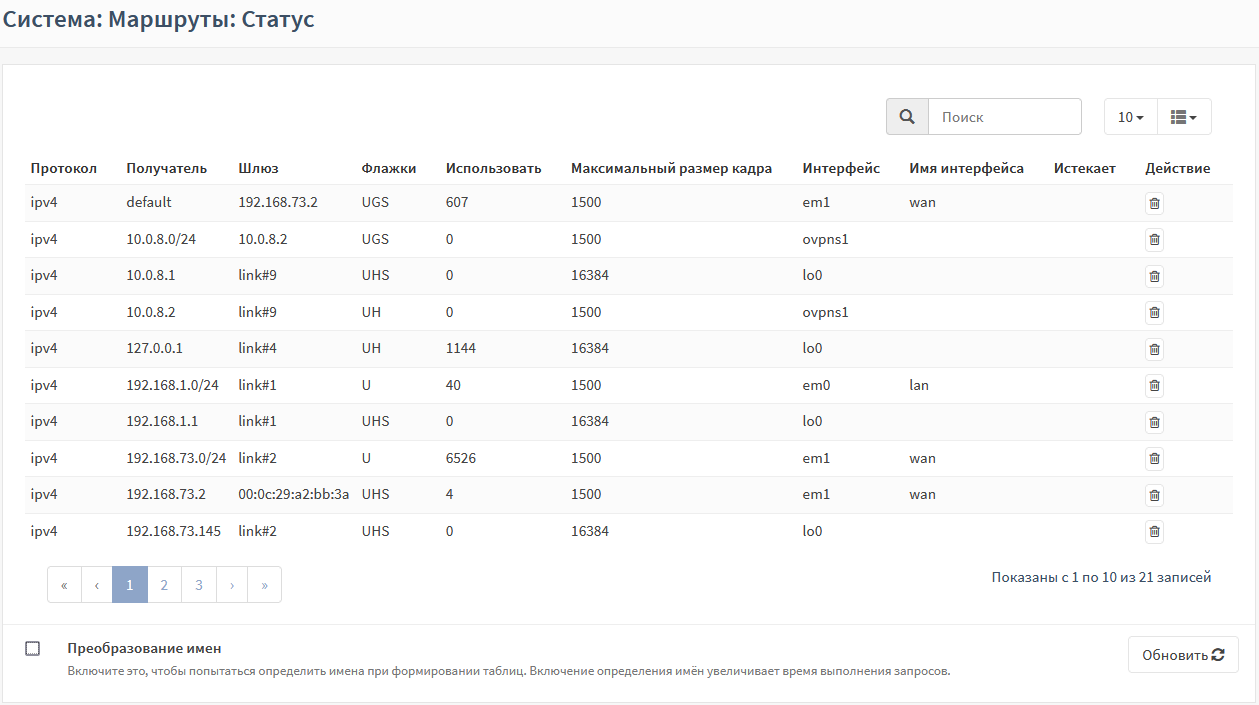The image size is (1259, 705).
Task: Remove the 127.0.0.1 loopback route
Action: pos(1154,349)
